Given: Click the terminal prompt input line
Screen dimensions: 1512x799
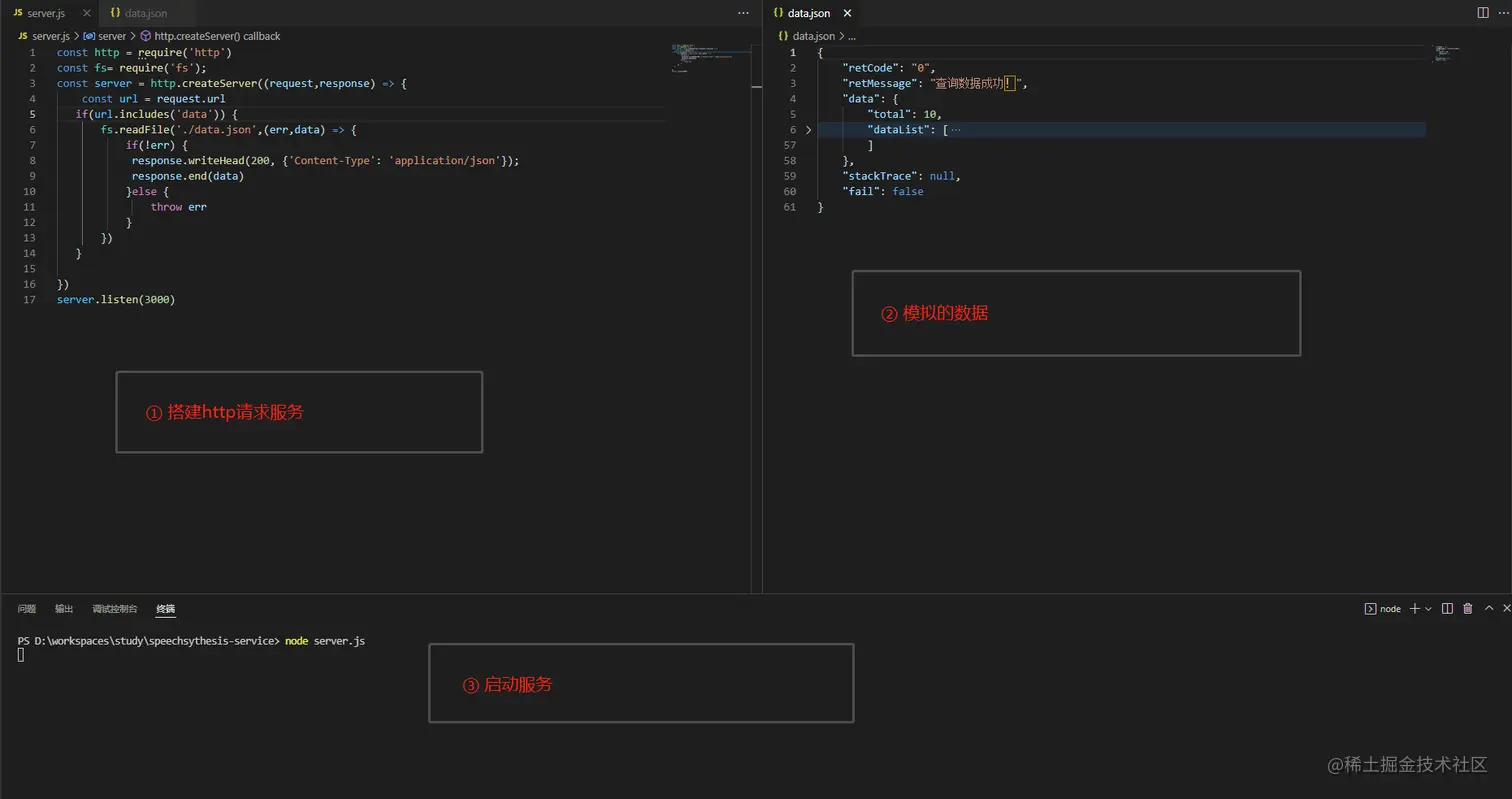Looking at the screenshot, I should tap(191, 641).
